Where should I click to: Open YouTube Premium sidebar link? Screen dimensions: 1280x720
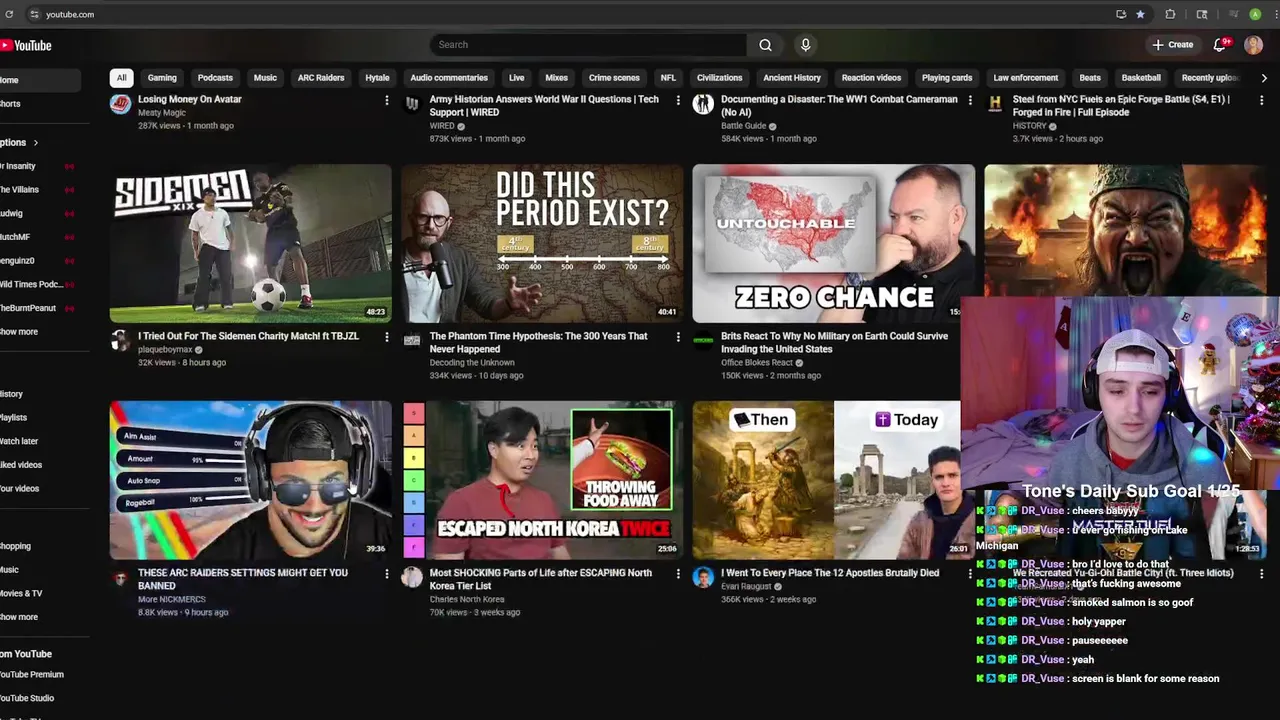tap(32, 675)
